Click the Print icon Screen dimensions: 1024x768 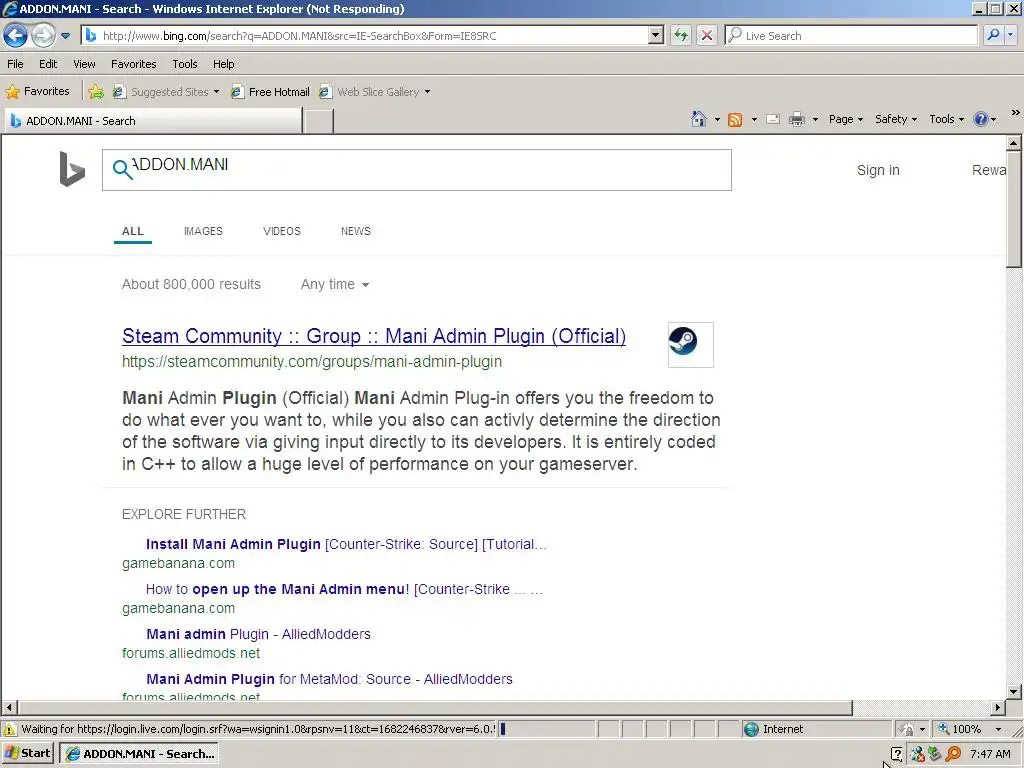point(797,120)
